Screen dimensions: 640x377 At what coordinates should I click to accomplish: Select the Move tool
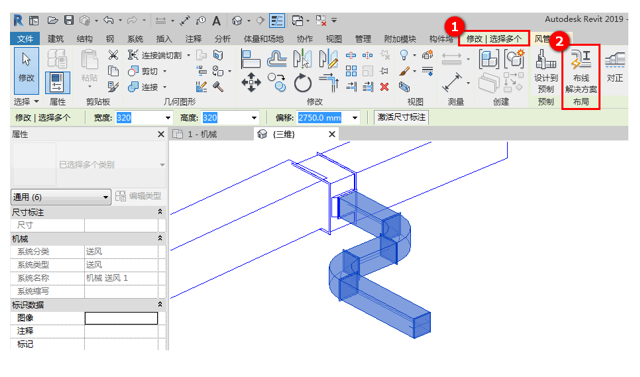pos(251,82)
